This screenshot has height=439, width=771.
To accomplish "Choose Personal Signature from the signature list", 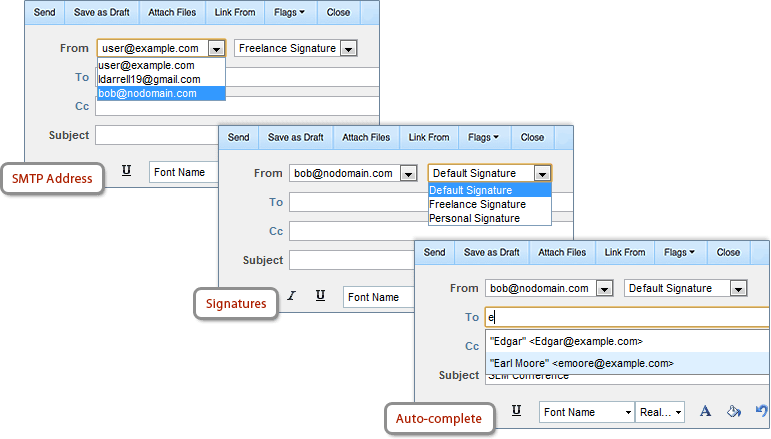I will point(475,218).
